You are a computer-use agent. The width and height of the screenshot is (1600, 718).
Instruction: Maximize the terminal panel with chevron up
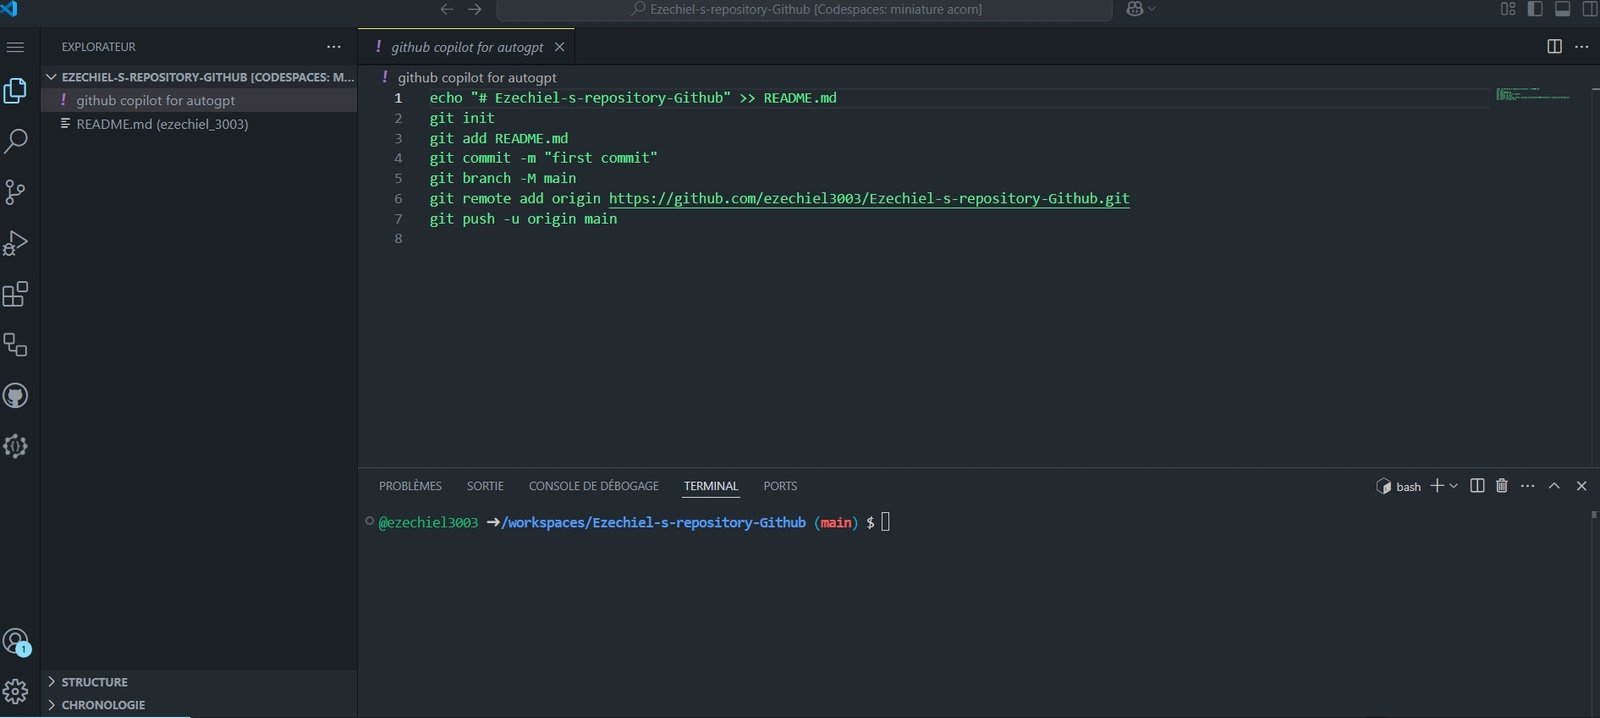click(x=1554, y=486)
